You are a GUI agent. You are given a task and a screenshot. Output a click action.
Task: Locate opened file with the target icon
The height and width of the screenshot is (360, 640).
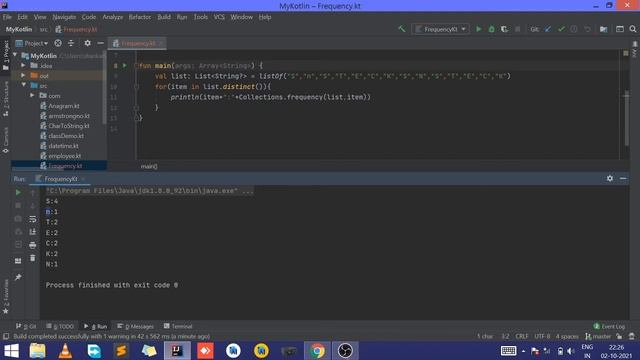(x=58, y=43)
